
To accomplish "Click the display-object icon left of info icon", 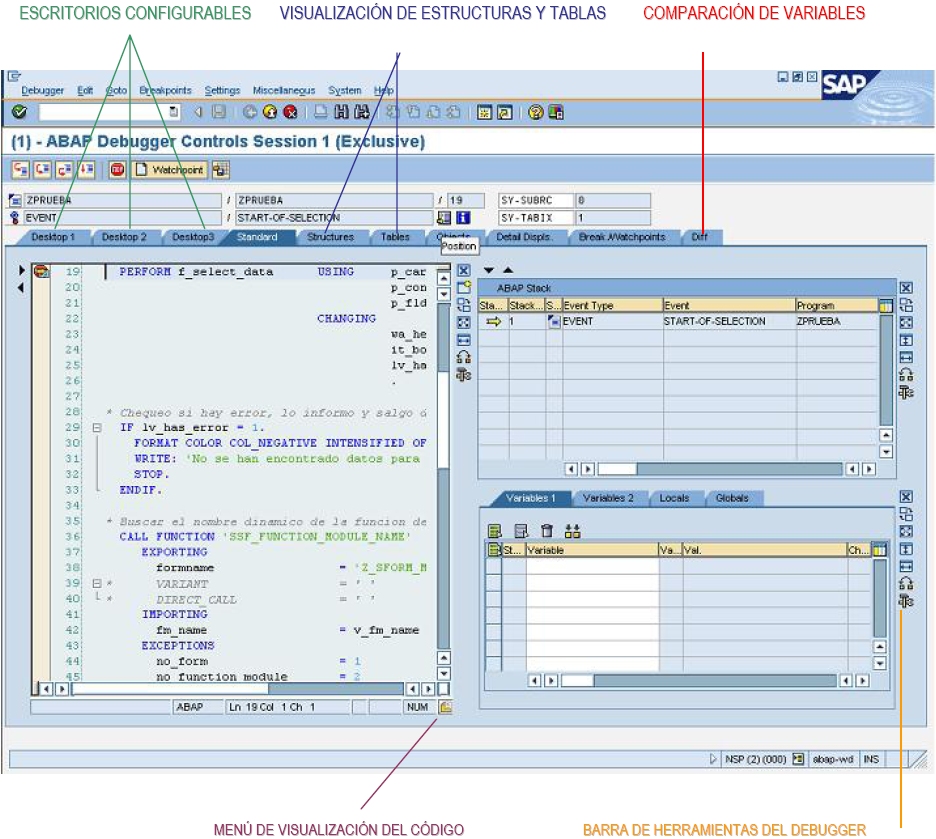I will 444,218.
